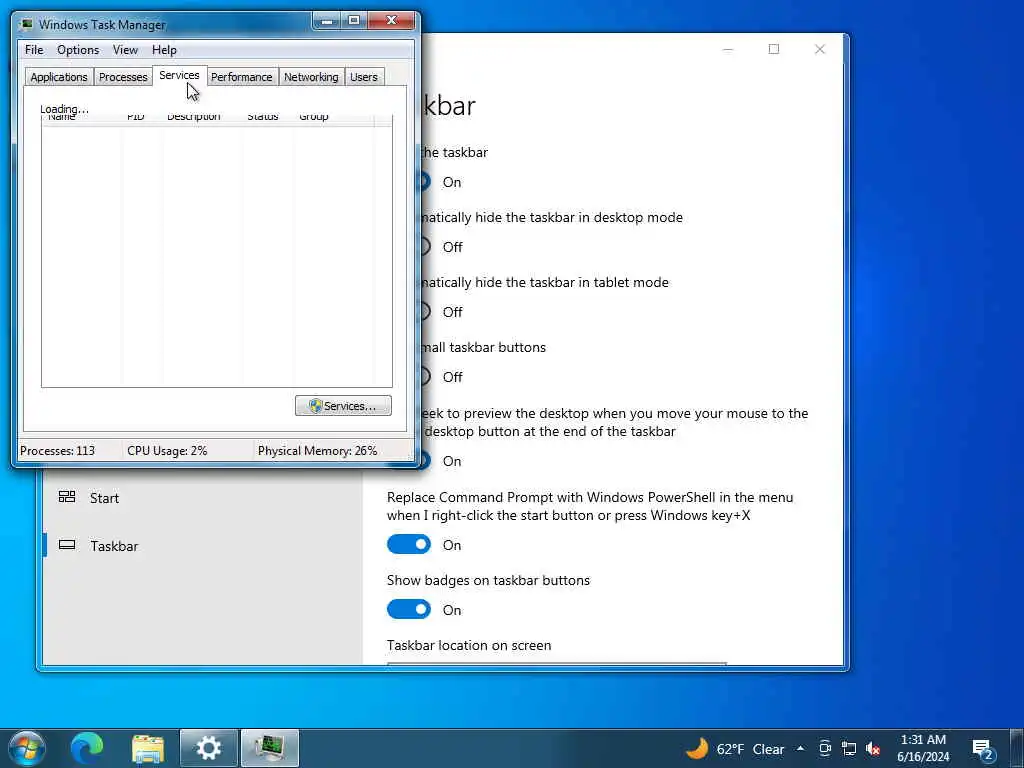Toggle Replace Command Prompt with PowerShell switch
Viewport: 1024px width, 768px height.
tap(409, 544)
